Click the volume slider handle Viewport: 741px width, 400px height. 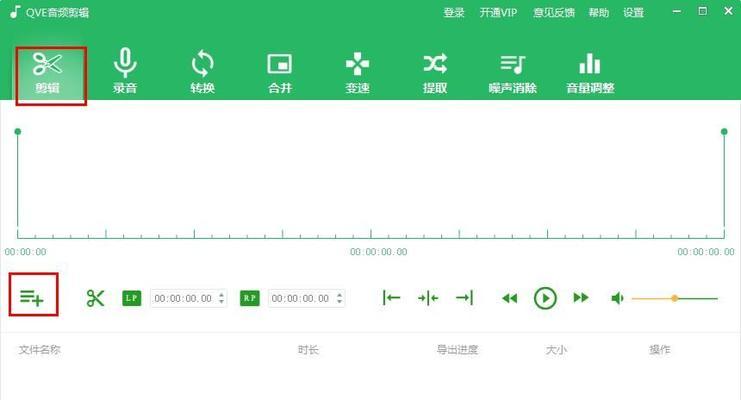pyautogui.click(x=675, y=298)
